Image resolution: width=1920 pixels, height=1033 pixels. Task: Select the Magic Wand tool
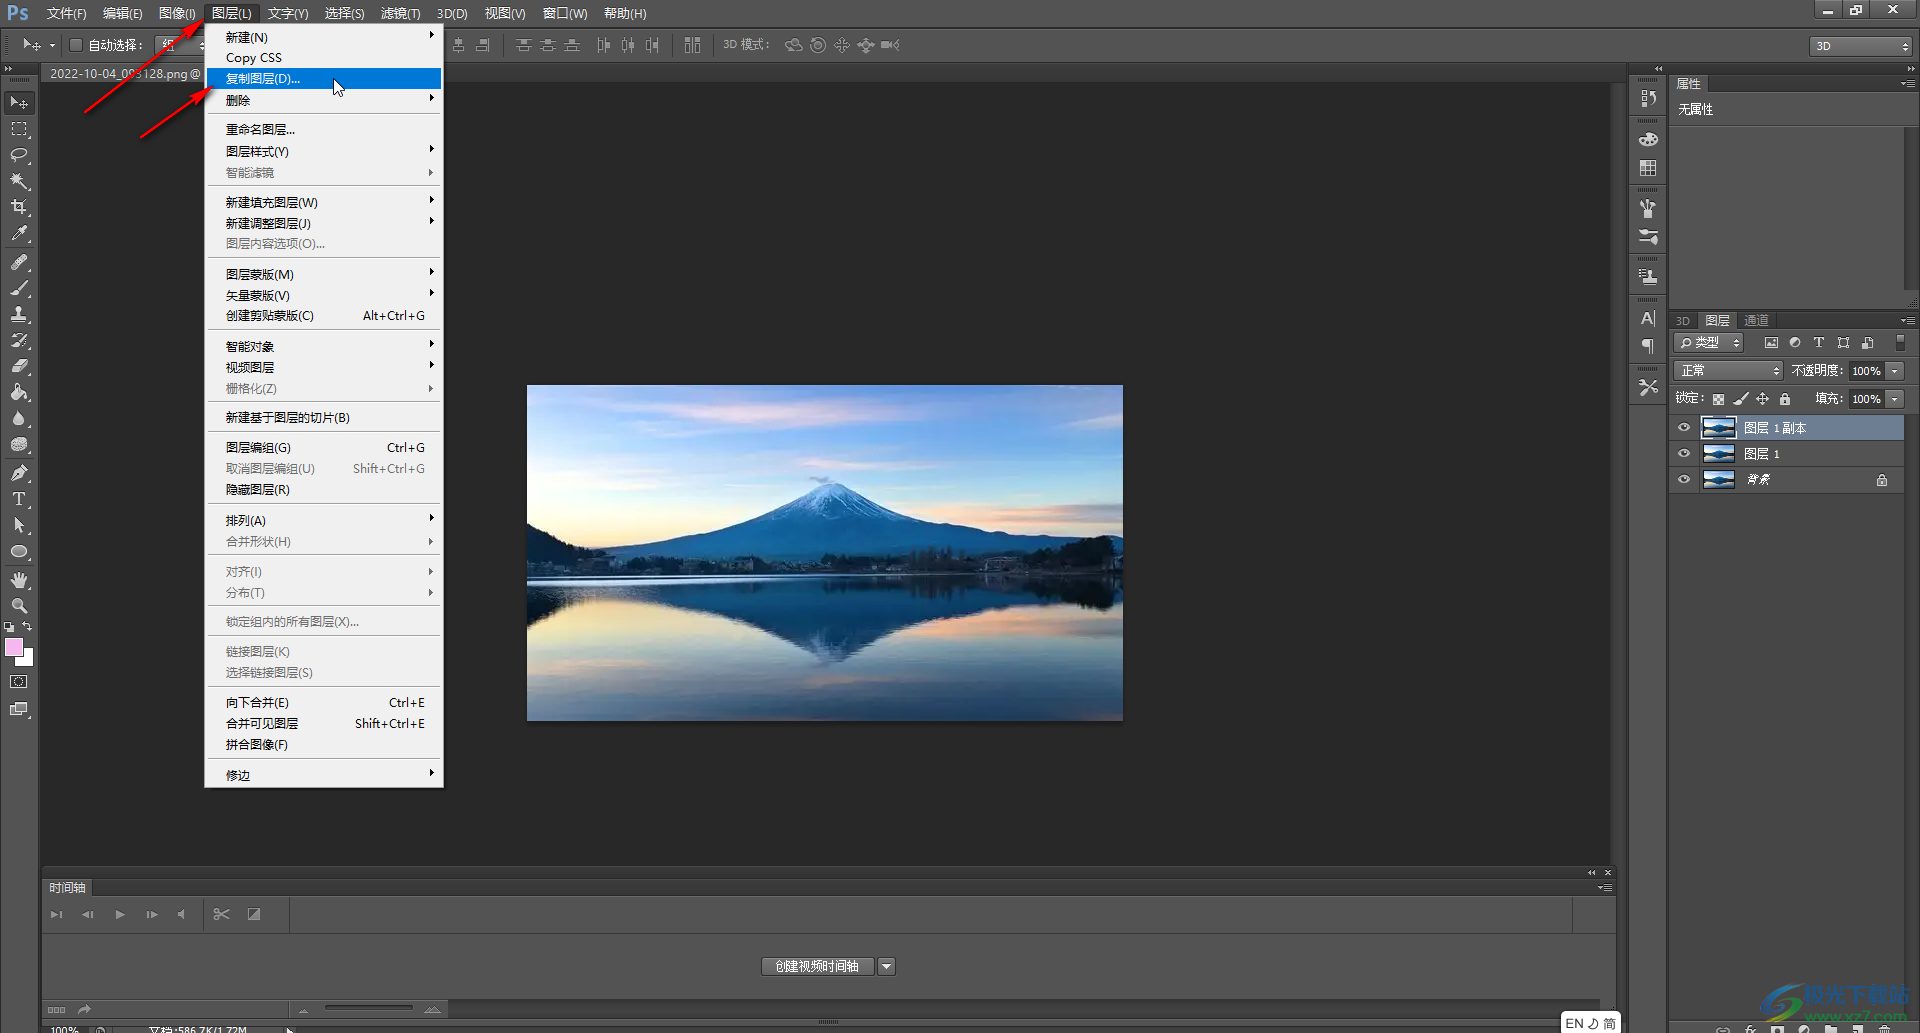(19, 181)
